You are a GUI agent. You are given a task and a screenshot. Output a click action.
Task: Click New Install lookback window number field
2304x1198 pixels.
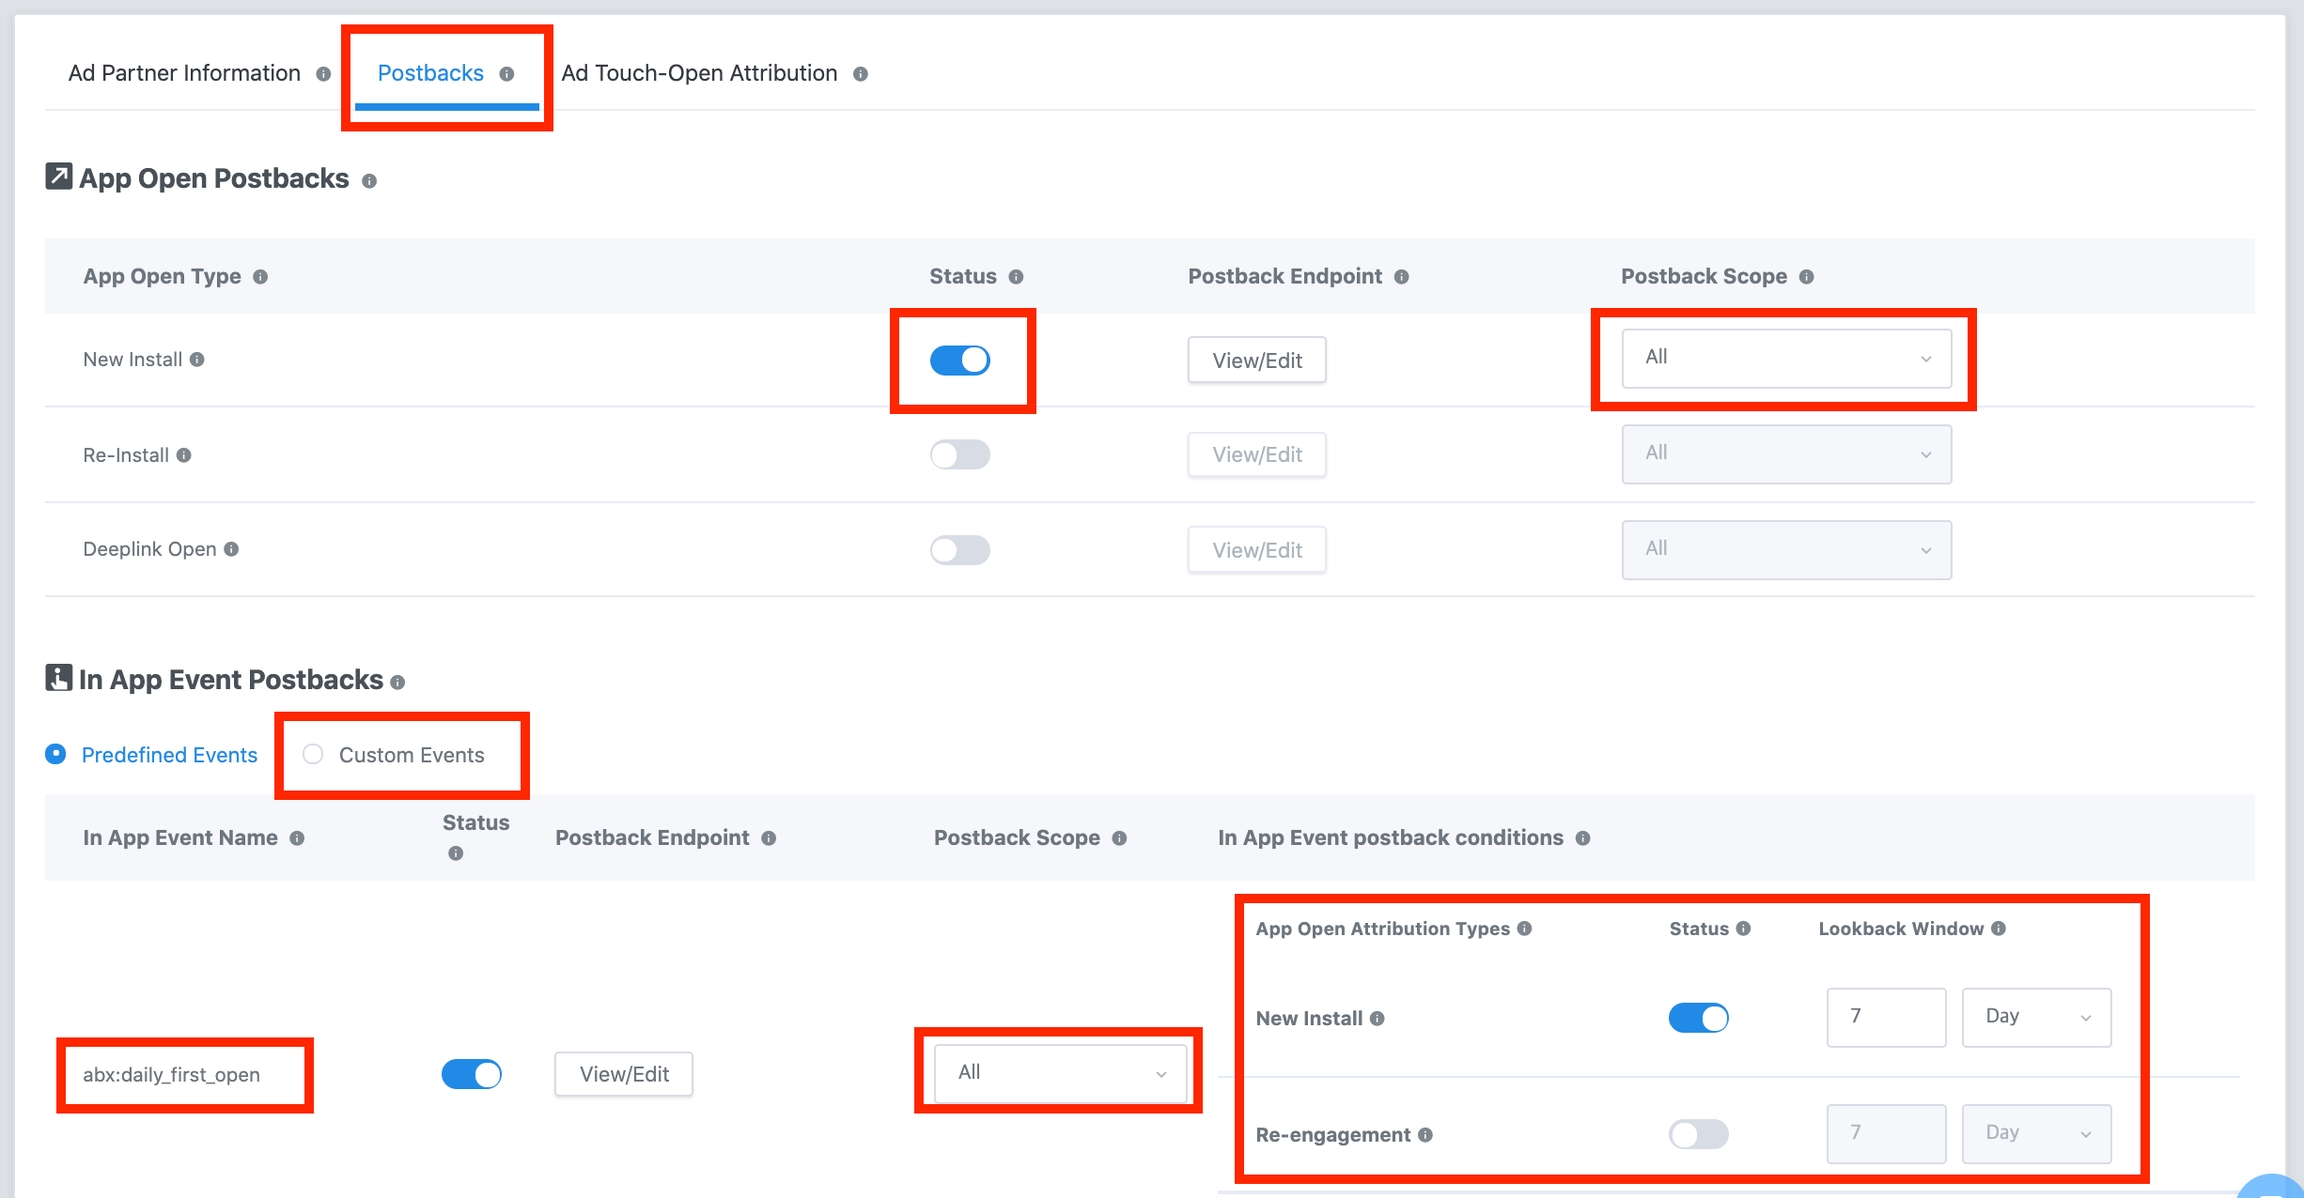(1885, 1017)
